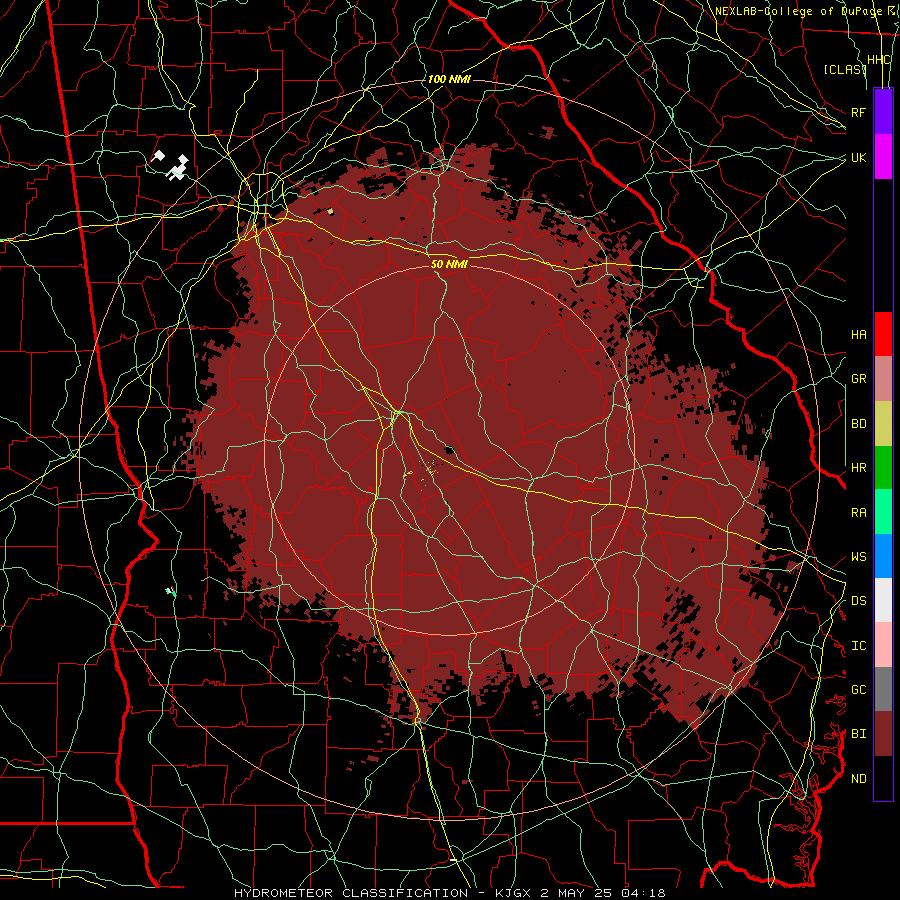Screen dimensions: 900x900
Task: Click the IC legend label
Action: click(x=858, y=646)
